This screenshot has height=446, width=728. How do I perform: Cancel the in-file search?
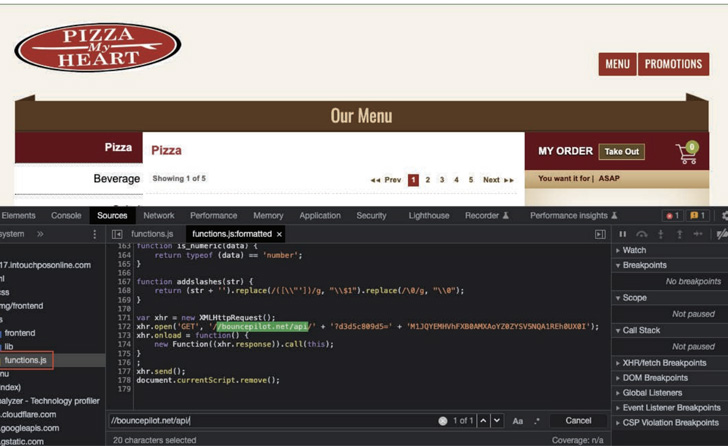tap(578, 421)
